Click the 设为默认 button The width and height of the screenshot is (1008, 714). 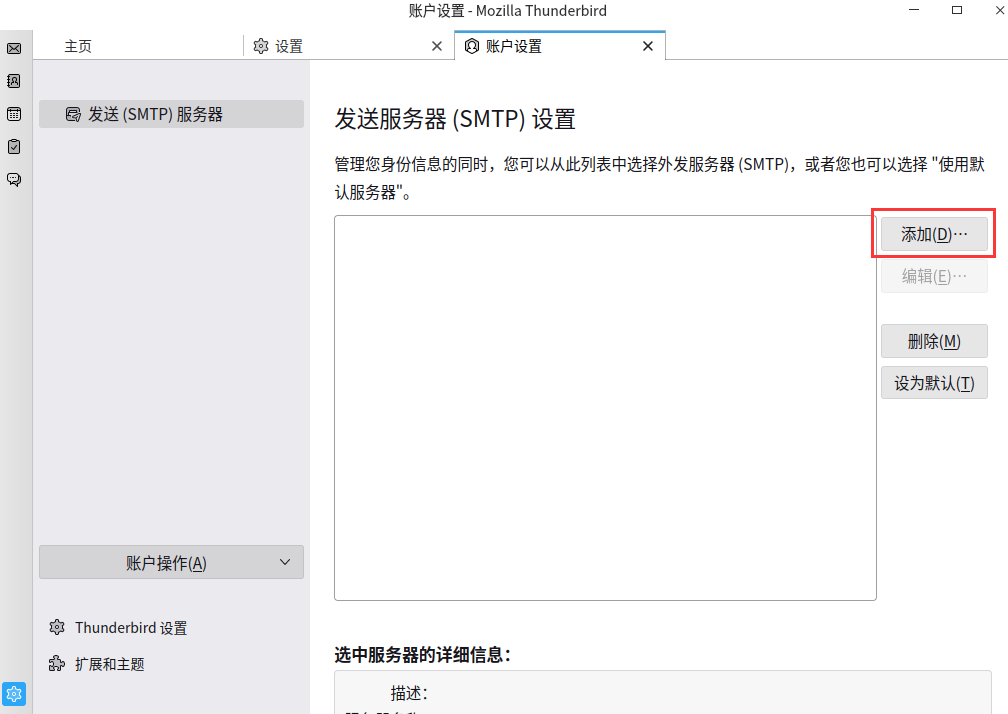click(x=933, y=382)
